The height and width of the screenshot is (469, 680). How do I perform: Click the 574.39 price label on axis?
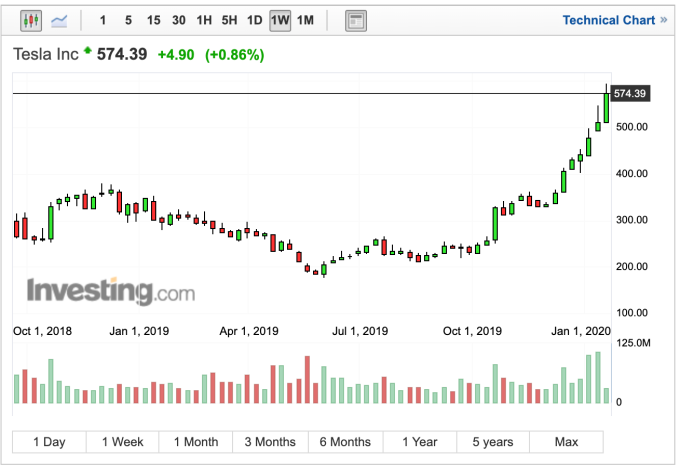630,93
